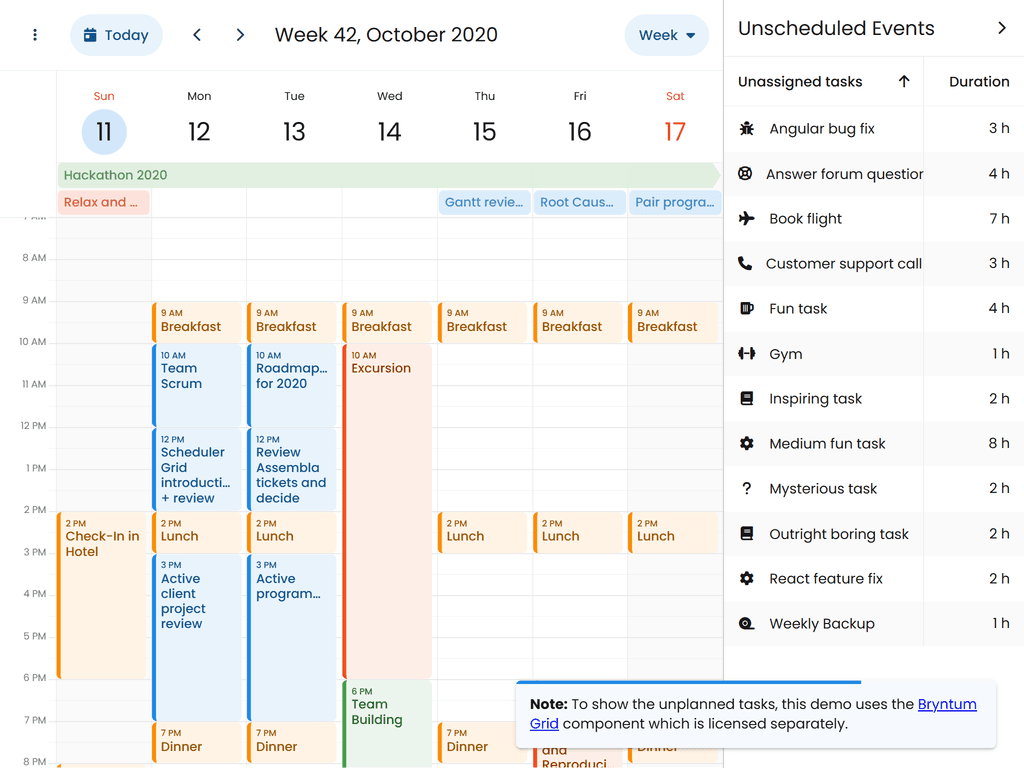This screenshot has height=768, width=1024.
Task: Sort by the Unassigned tasks column header
Action: 800,82
